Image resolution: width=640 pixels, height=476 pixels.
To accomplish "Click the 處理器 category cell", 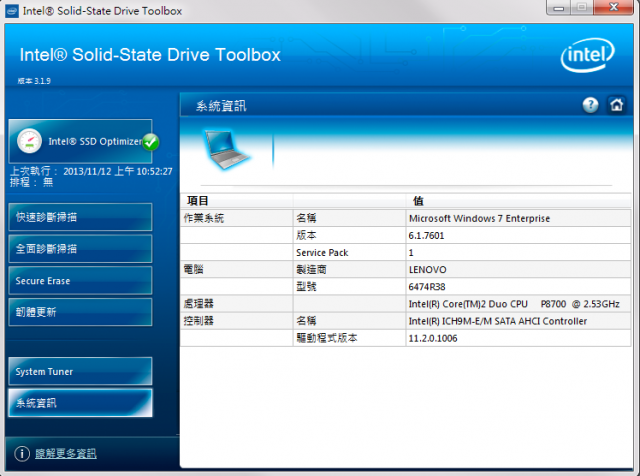I will coord(236,304).
